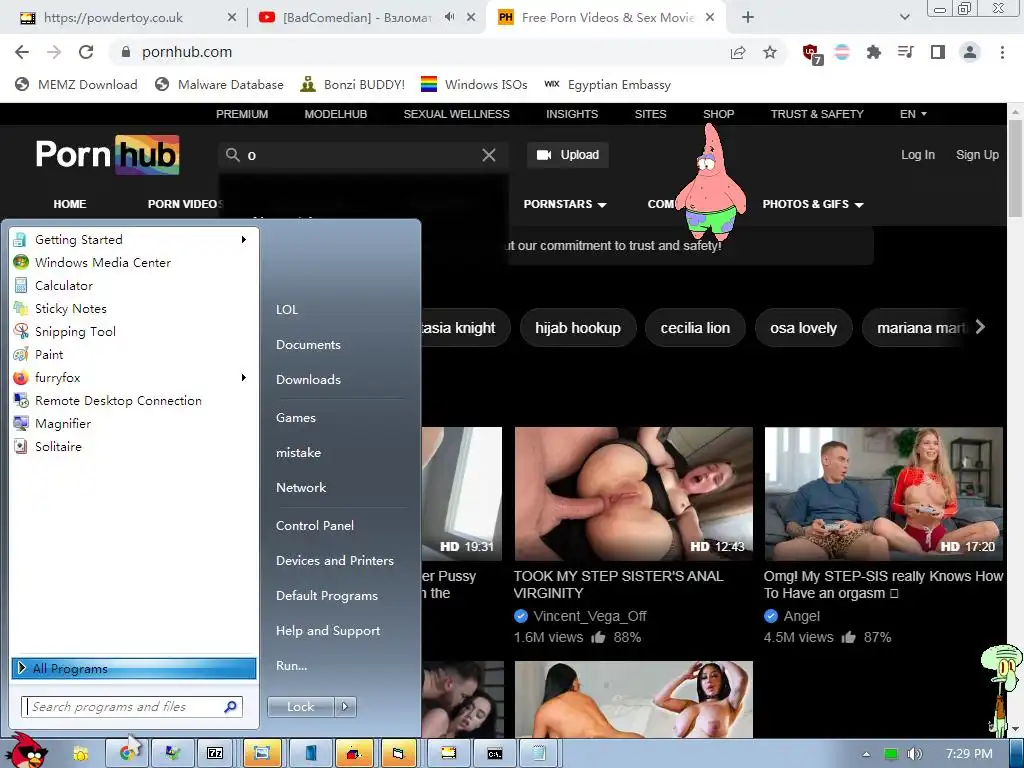
Task: Open the Malware Database bookmark
Action: (219, 84)
